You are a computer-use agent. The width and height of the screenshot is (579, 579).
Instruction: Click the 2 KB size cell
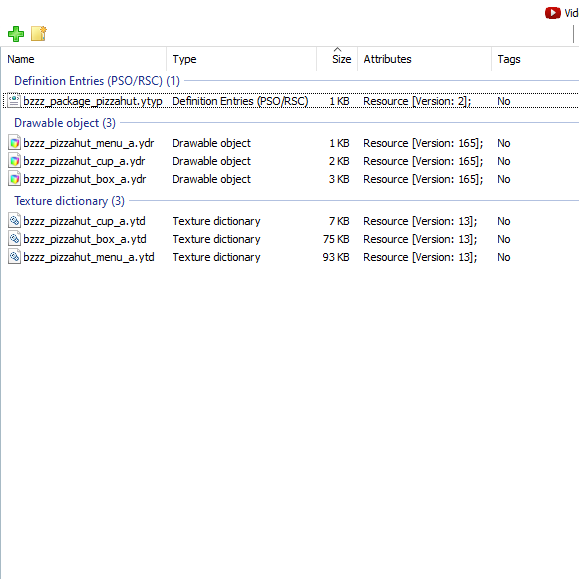339,161
